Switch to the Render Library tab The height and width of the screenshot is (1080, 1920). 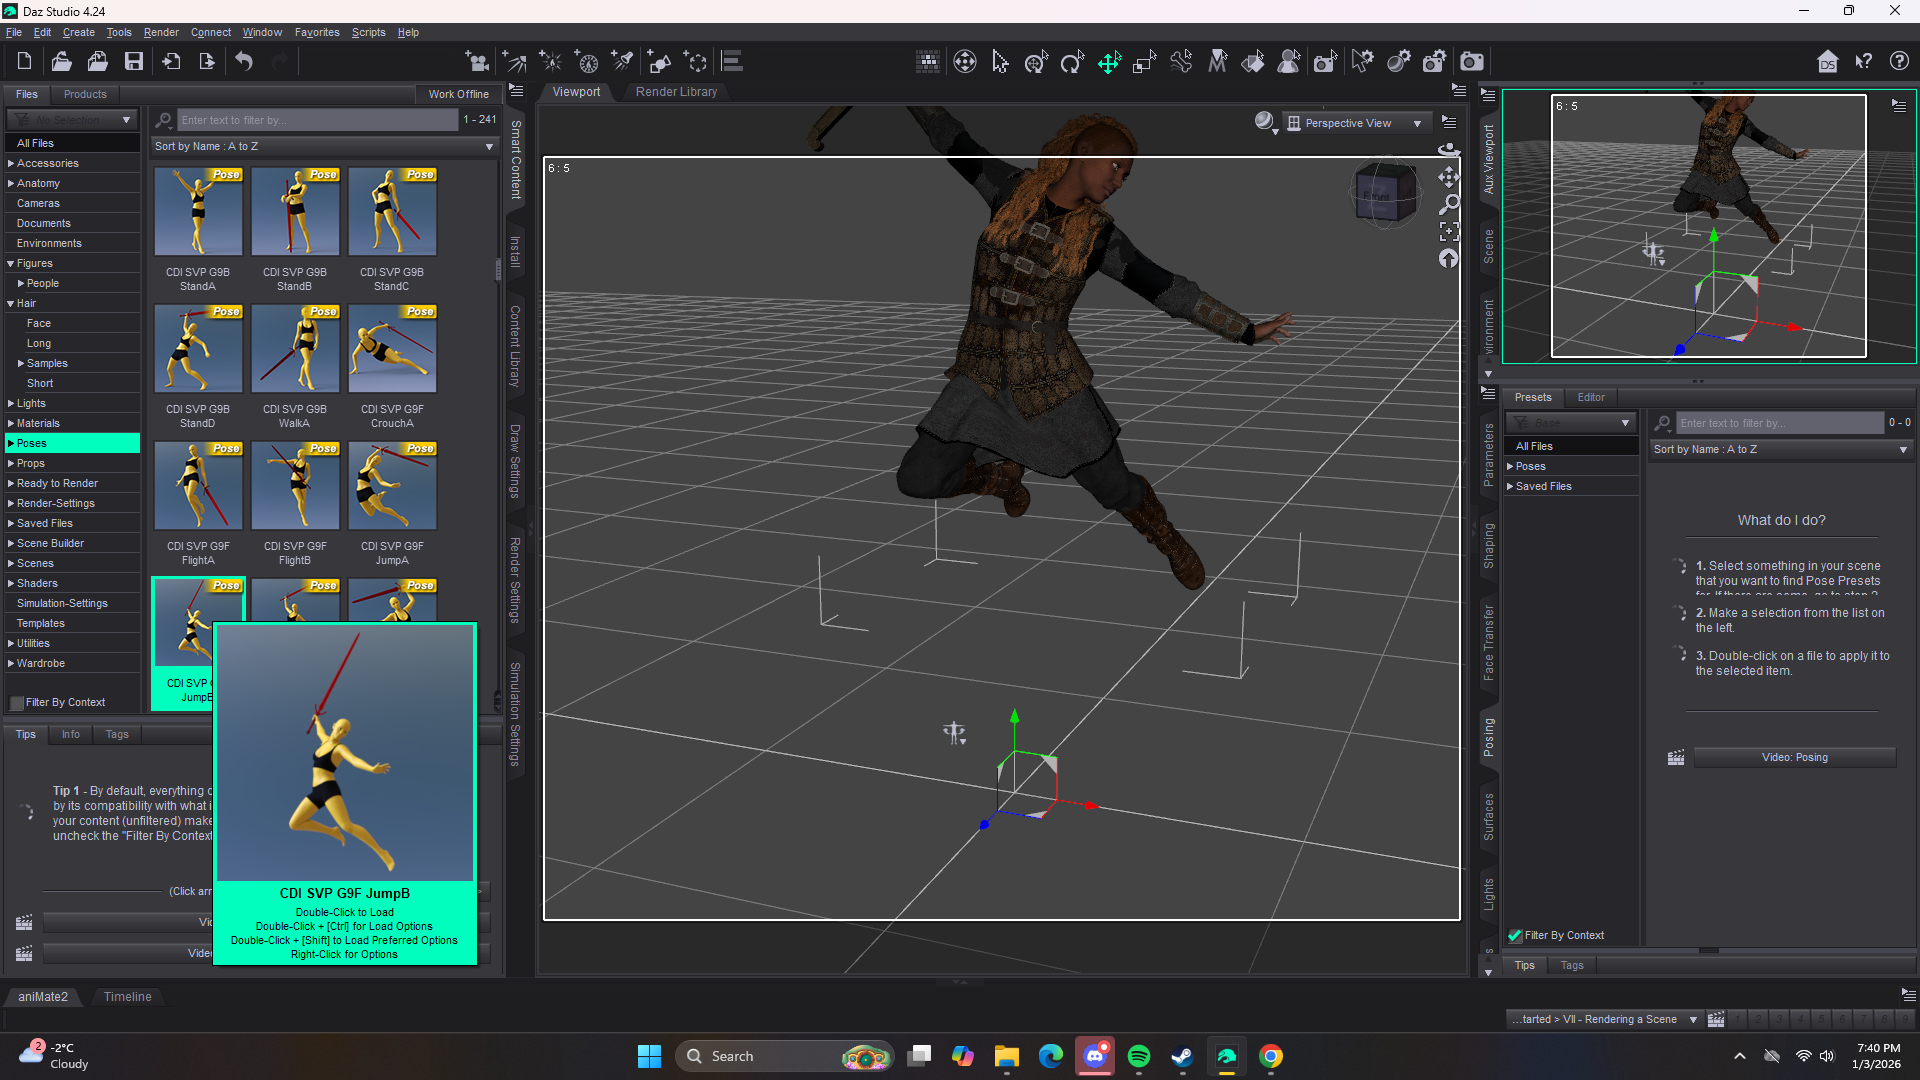pos(676,92)
